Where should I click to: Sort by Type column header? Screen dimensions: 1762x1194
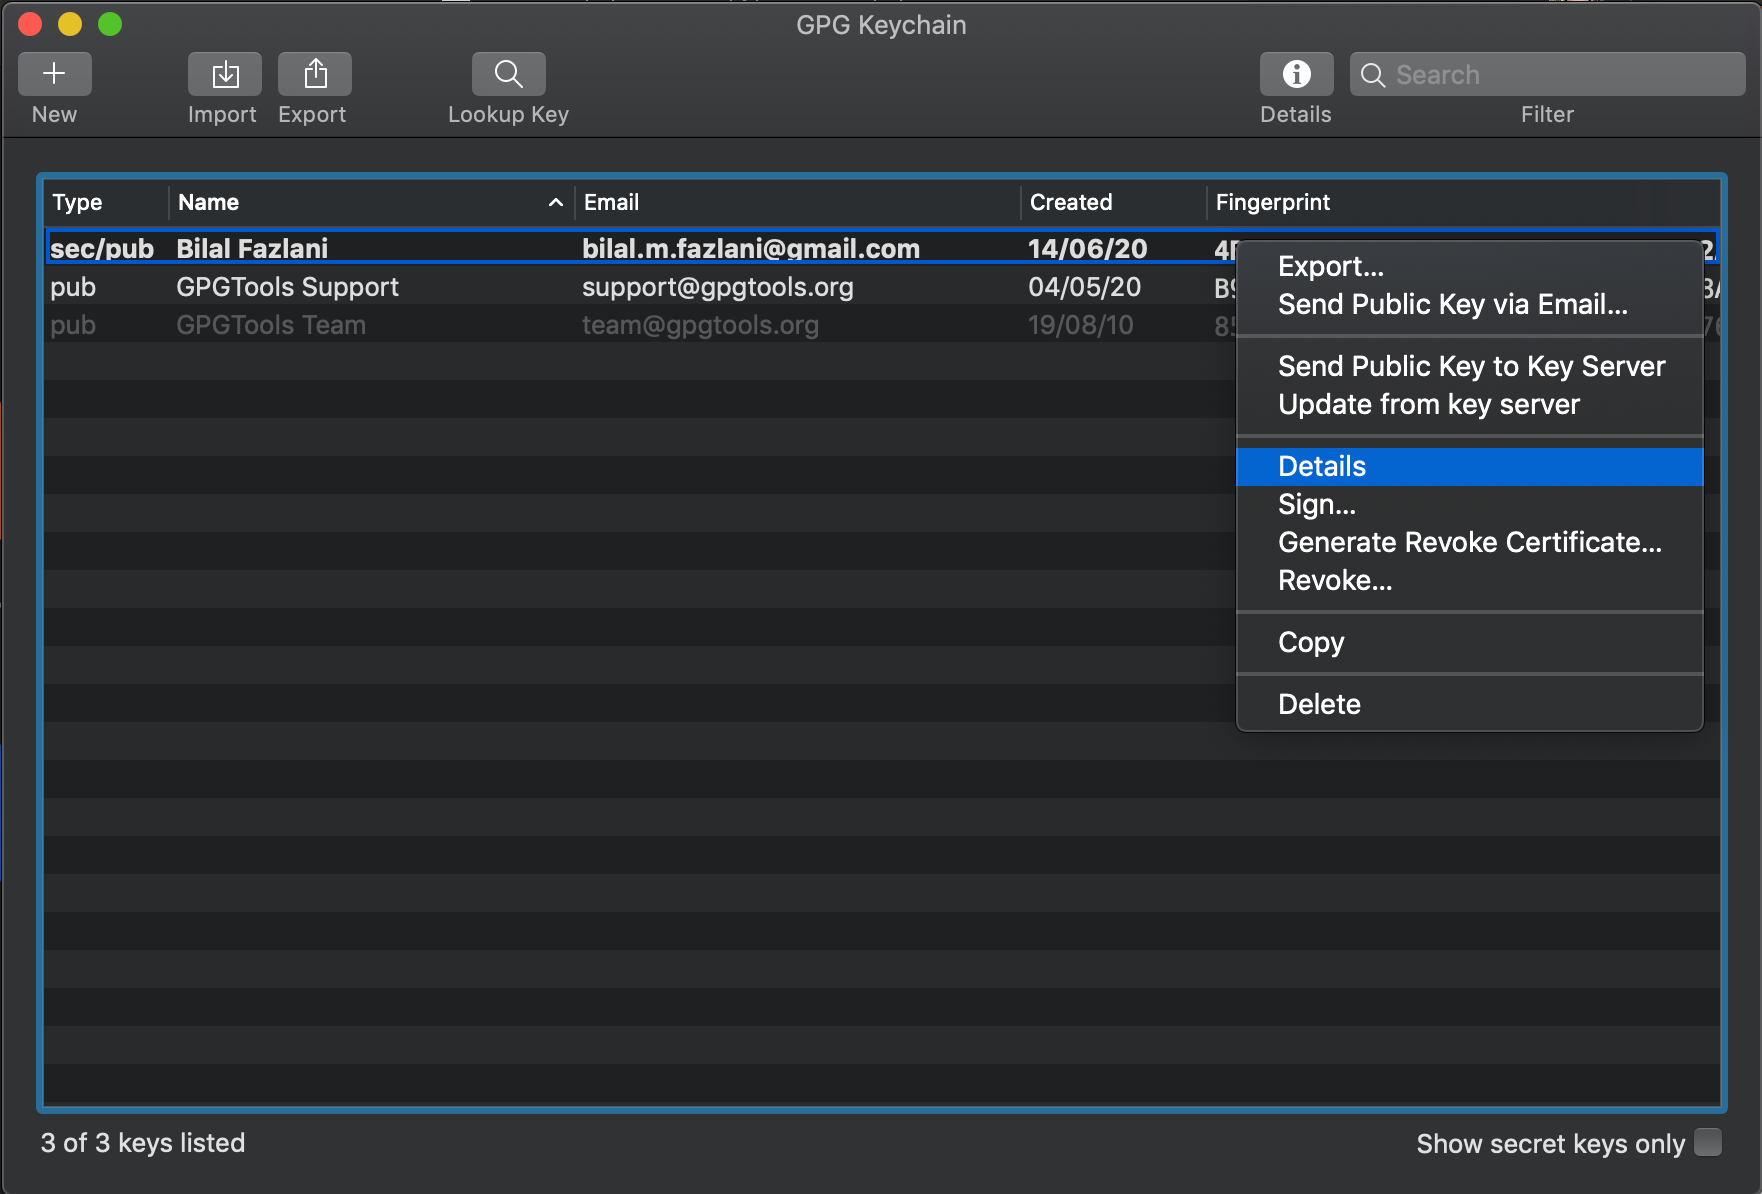pyautogui.click(x=106, y=202)
